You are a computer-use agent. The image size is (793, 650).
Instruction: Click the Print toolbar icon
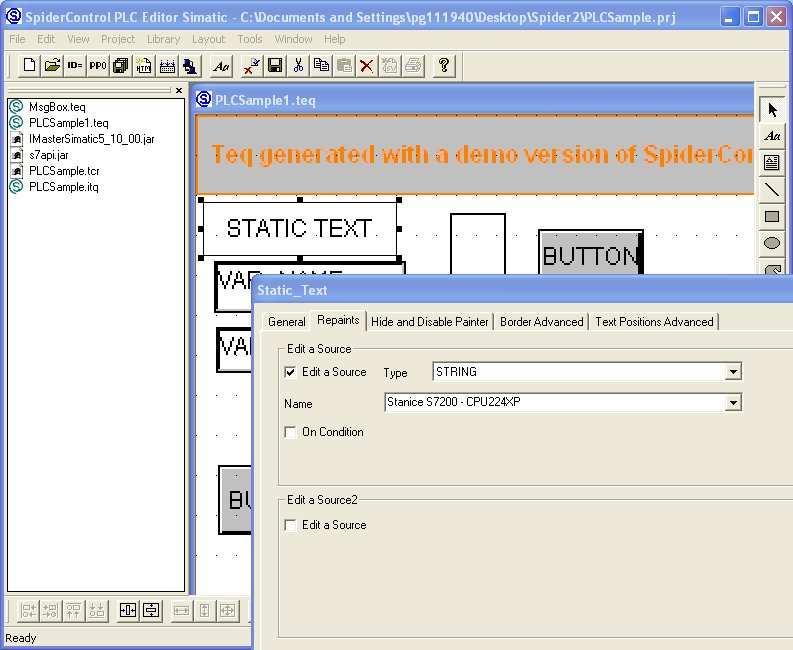click(413, 65)
